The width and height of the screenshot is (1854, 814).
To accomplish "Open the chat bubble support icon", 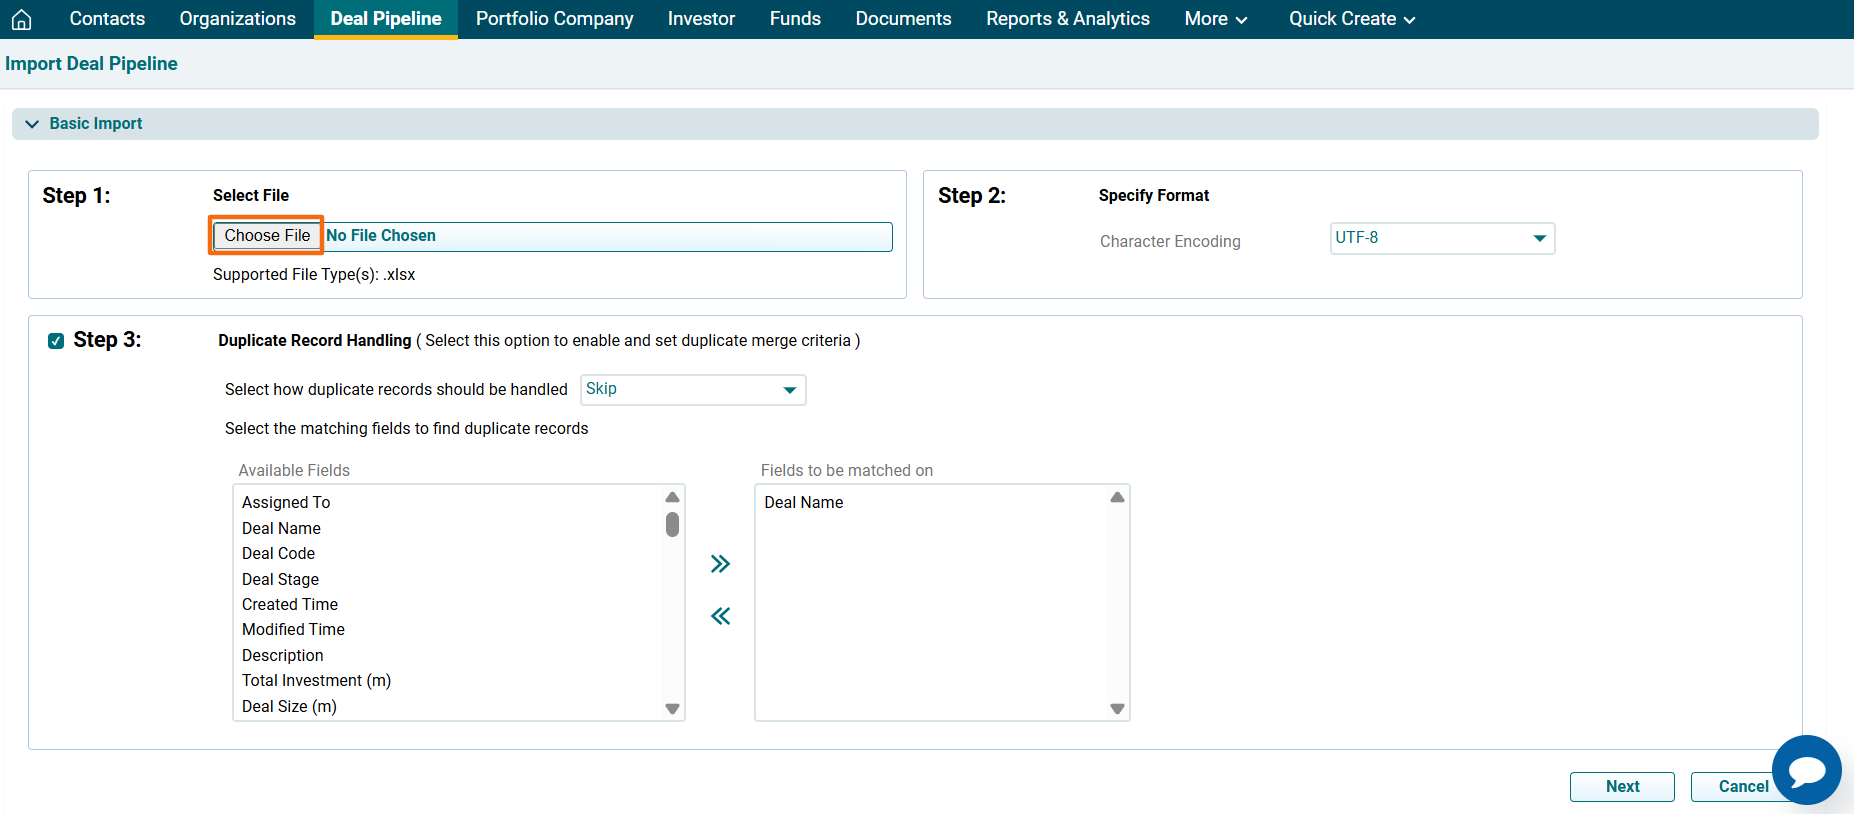I will (1806, 770).
